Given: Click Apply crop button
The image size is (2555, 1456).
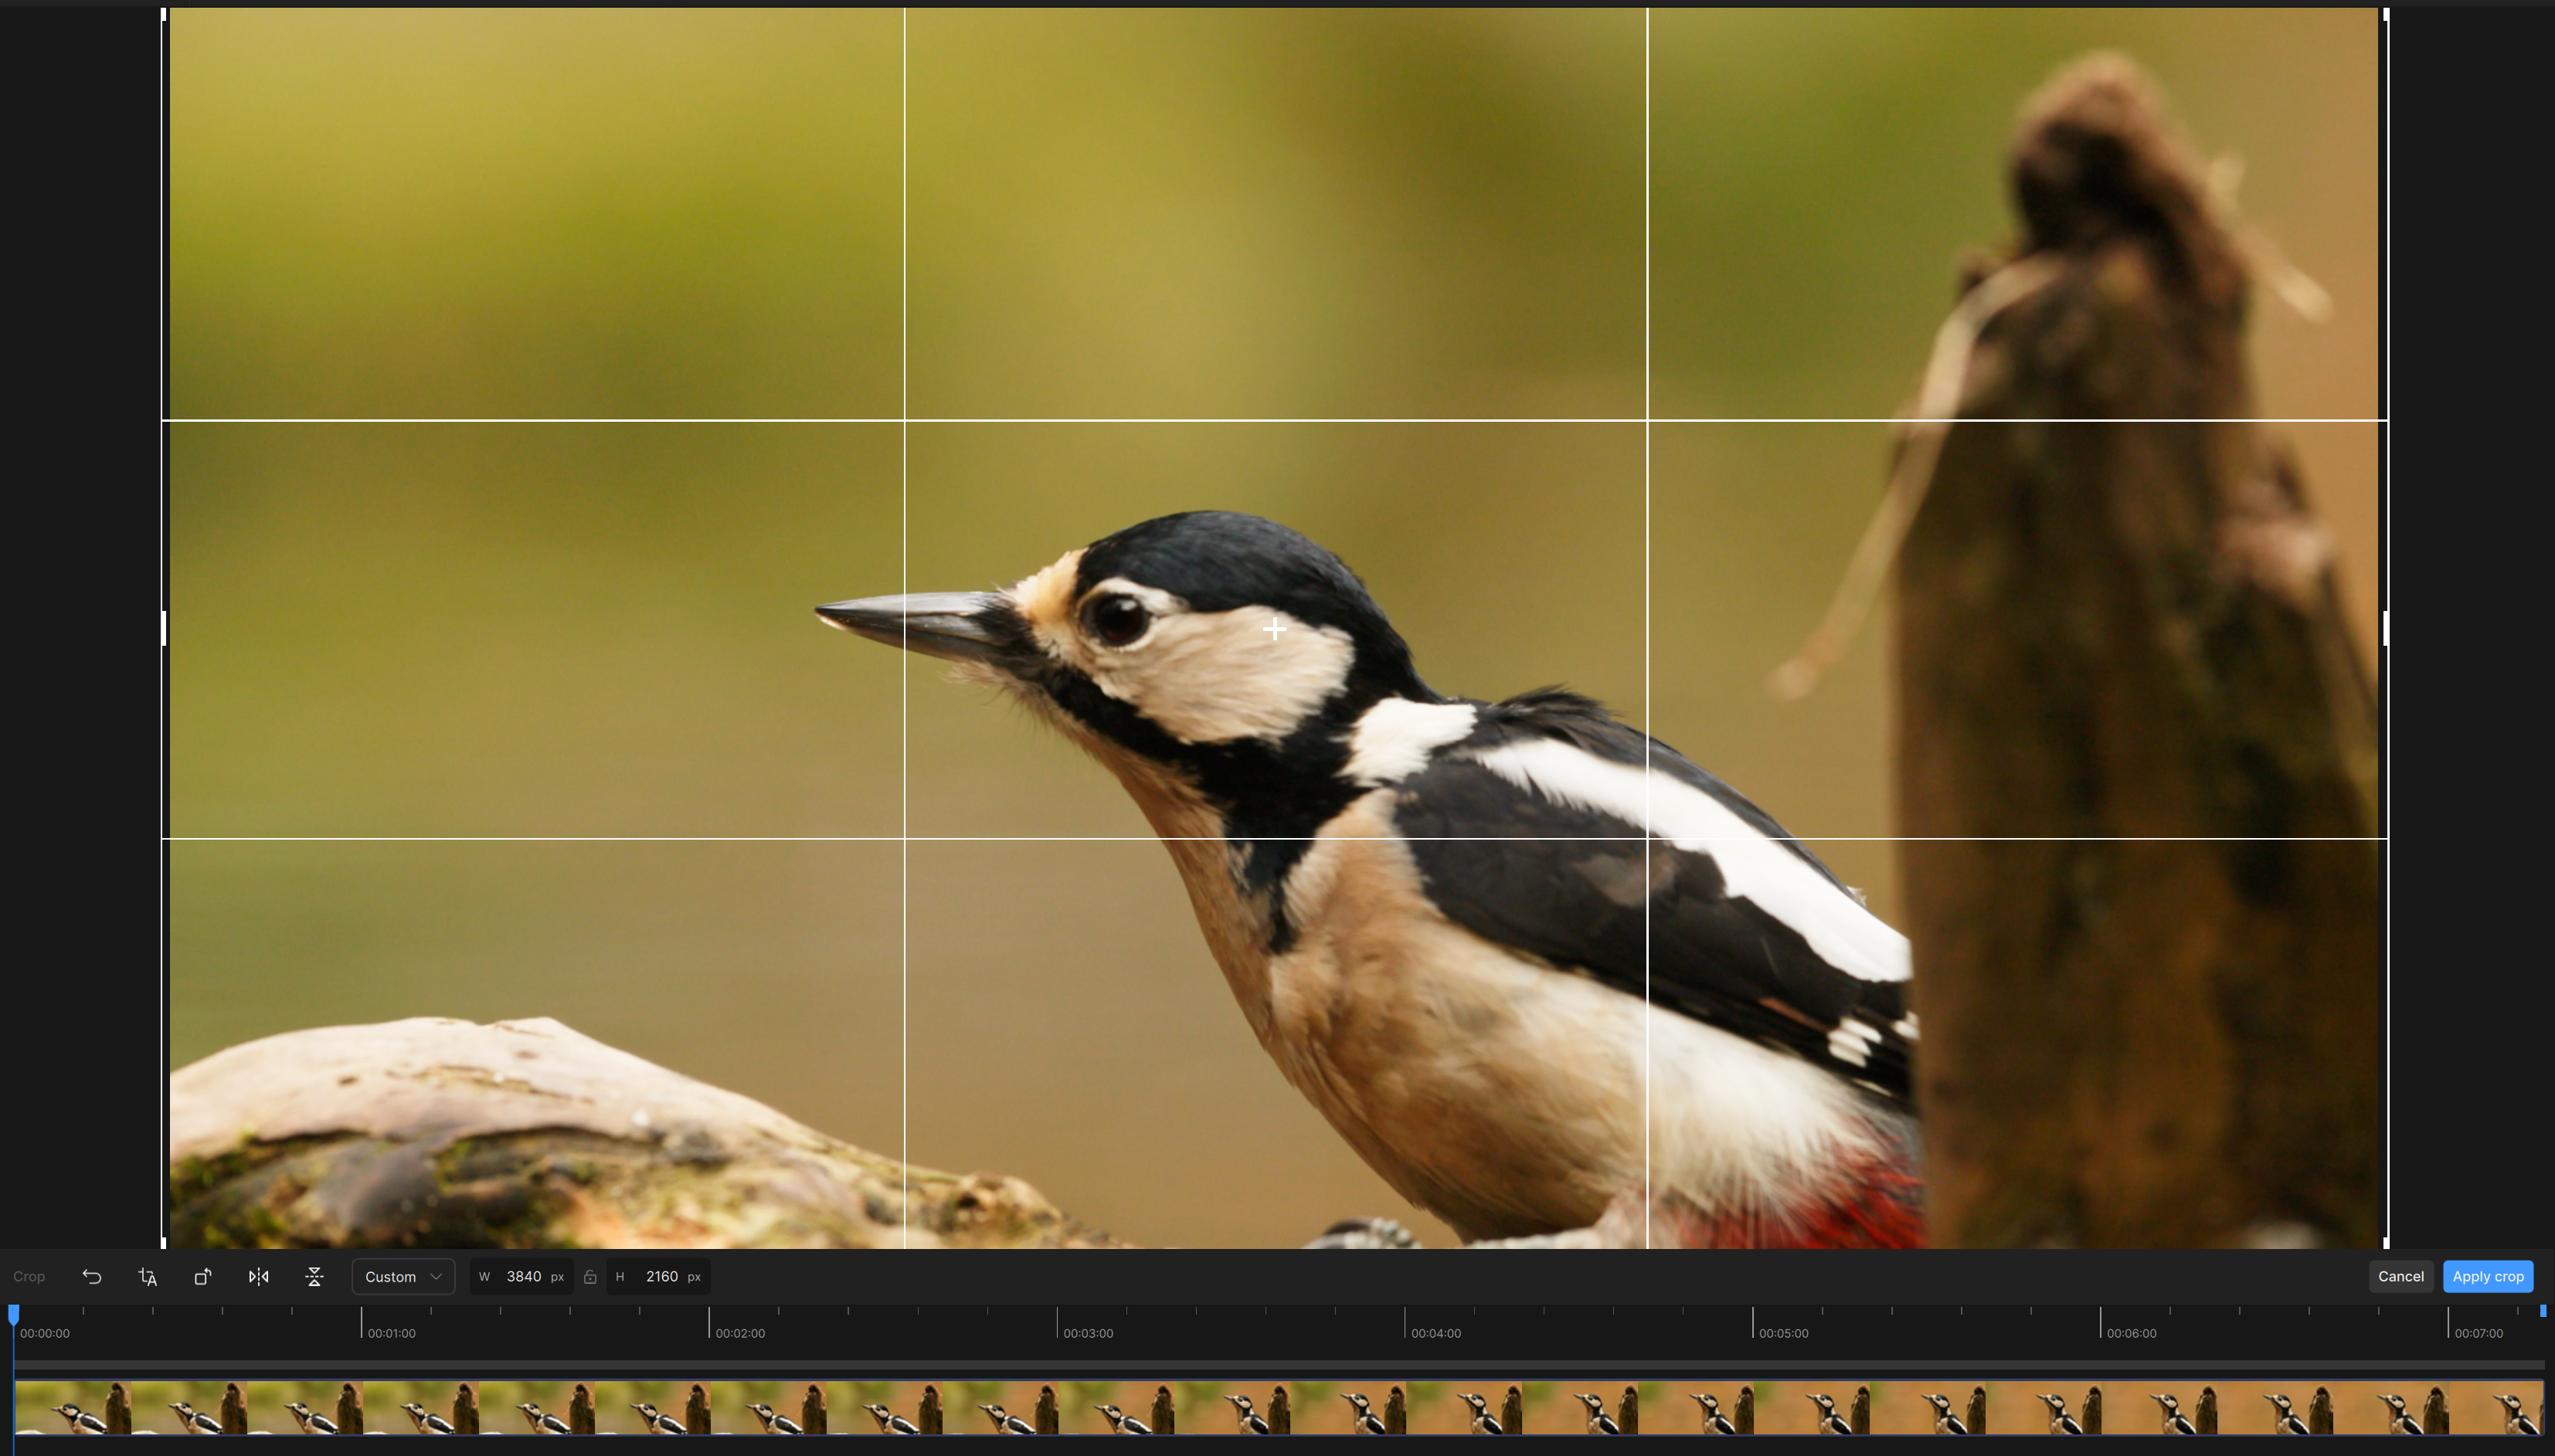Looking at the screenshot, I should pos(2487,1277).
